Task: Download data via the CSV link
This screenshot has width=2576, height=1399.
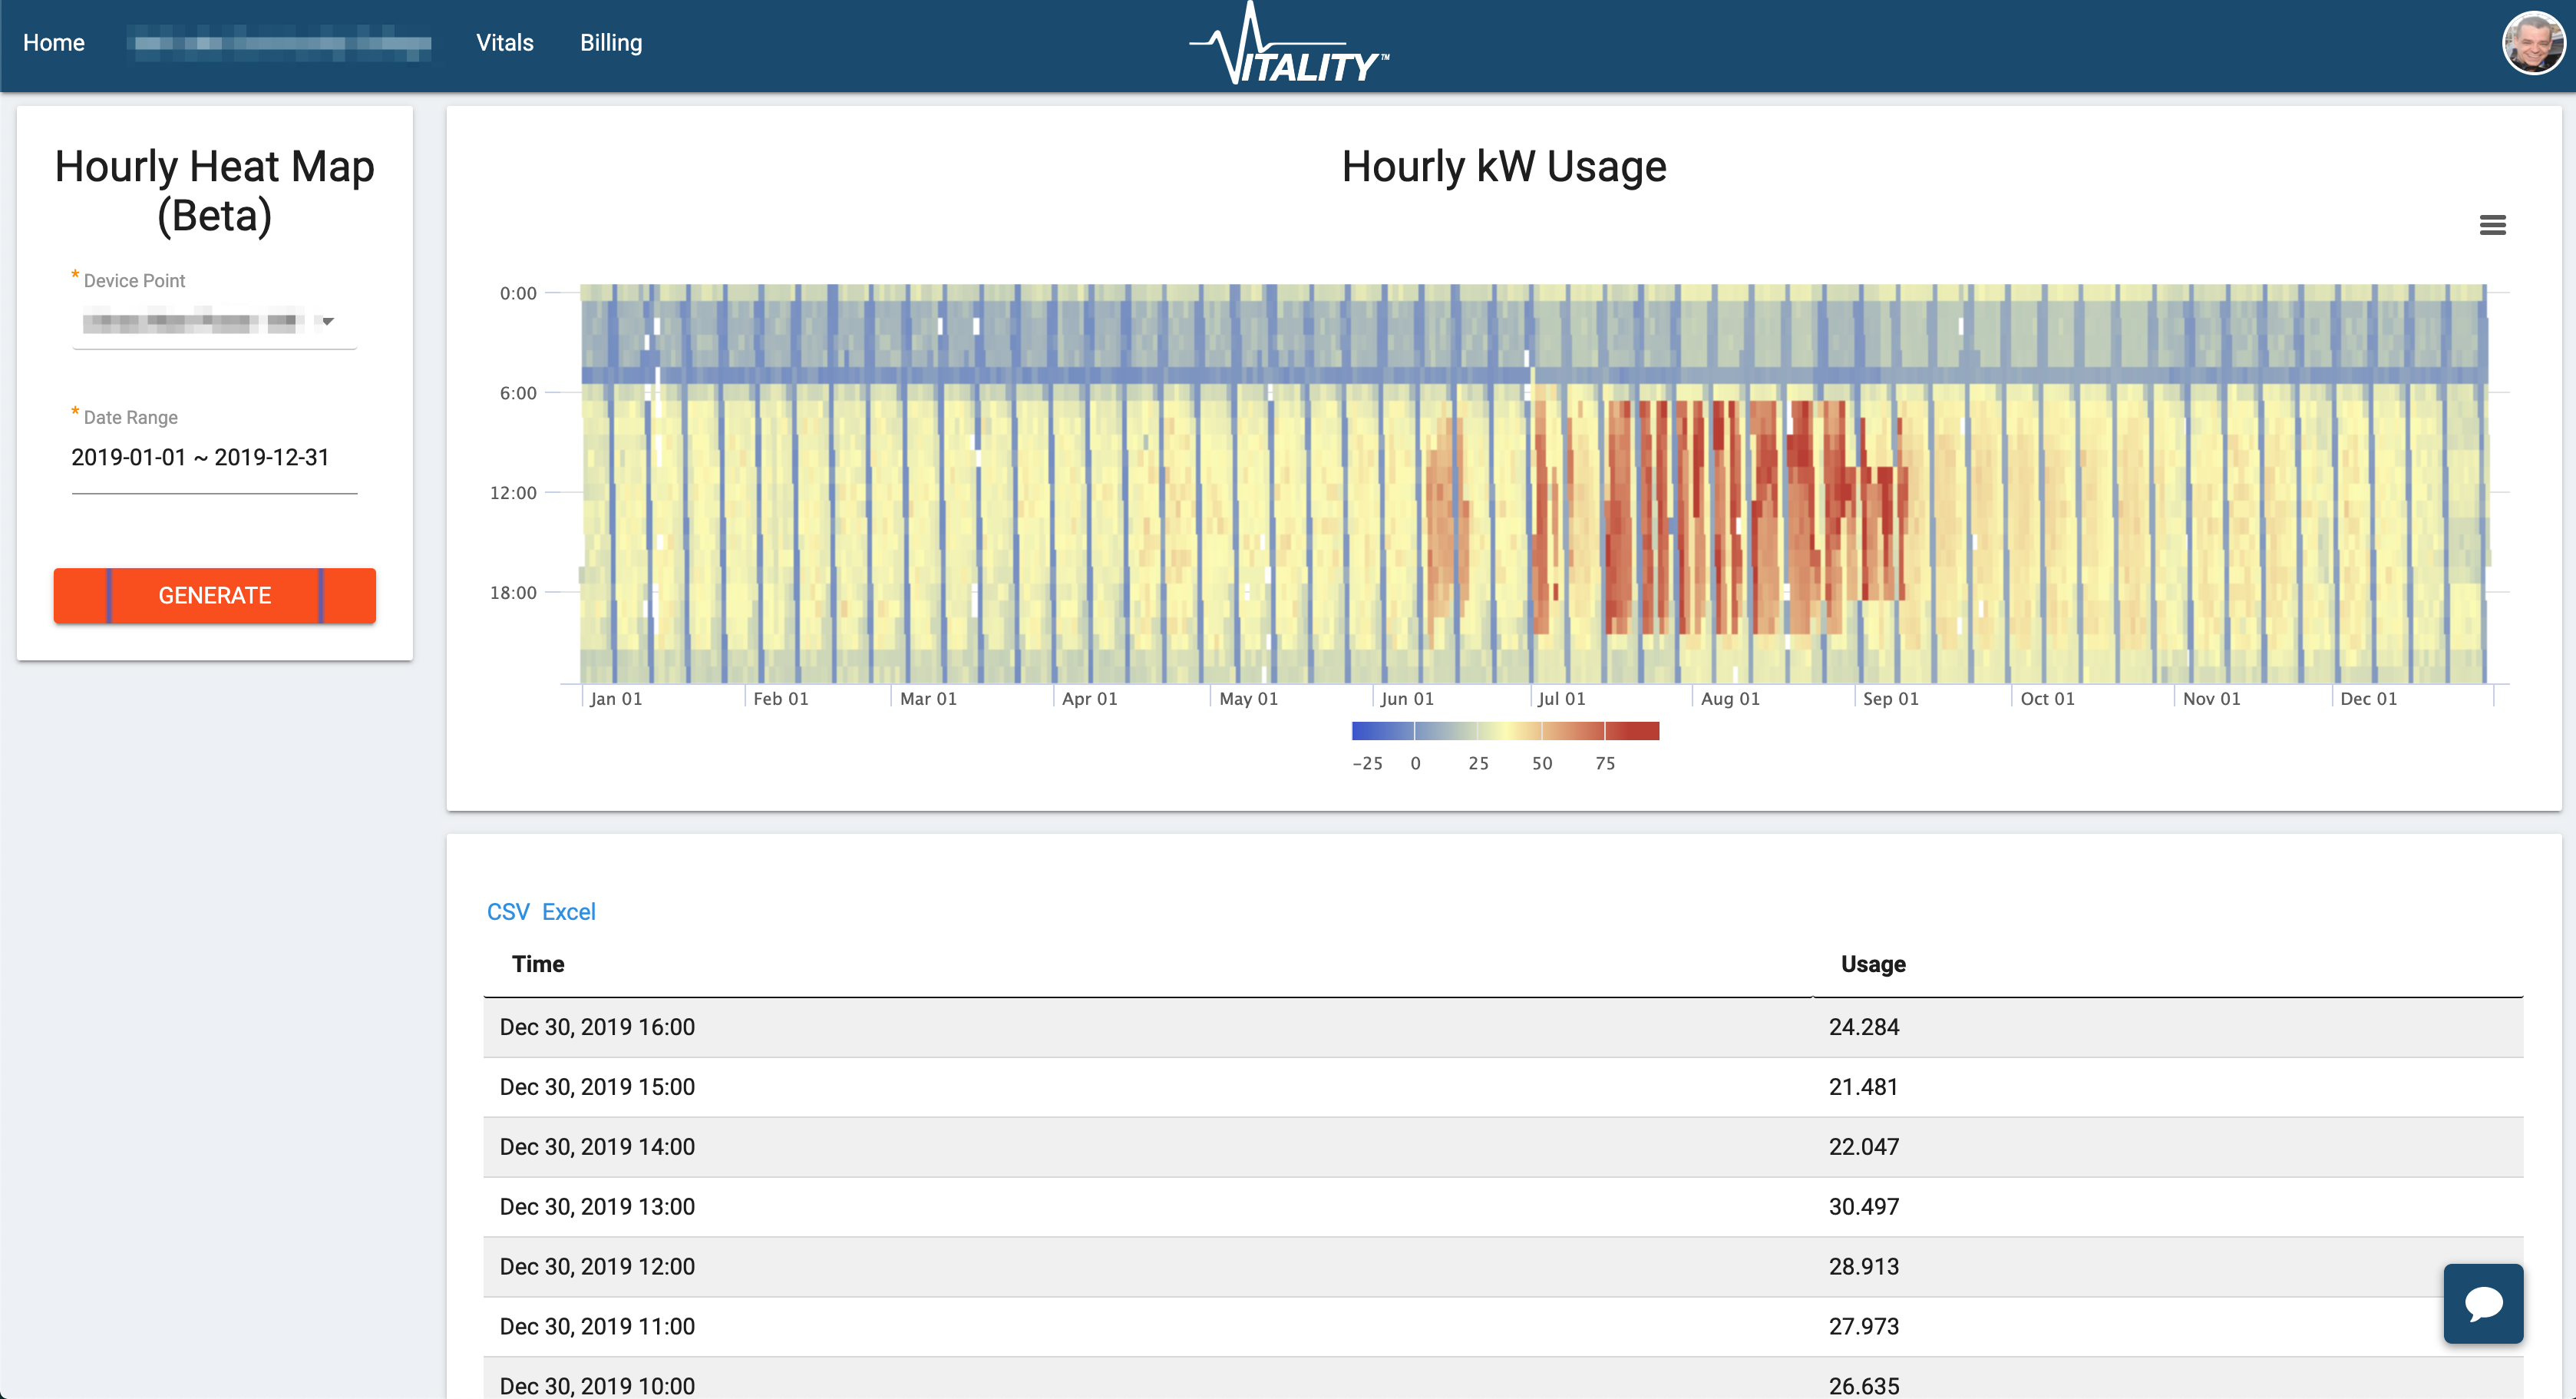Action: coord(508,912)
